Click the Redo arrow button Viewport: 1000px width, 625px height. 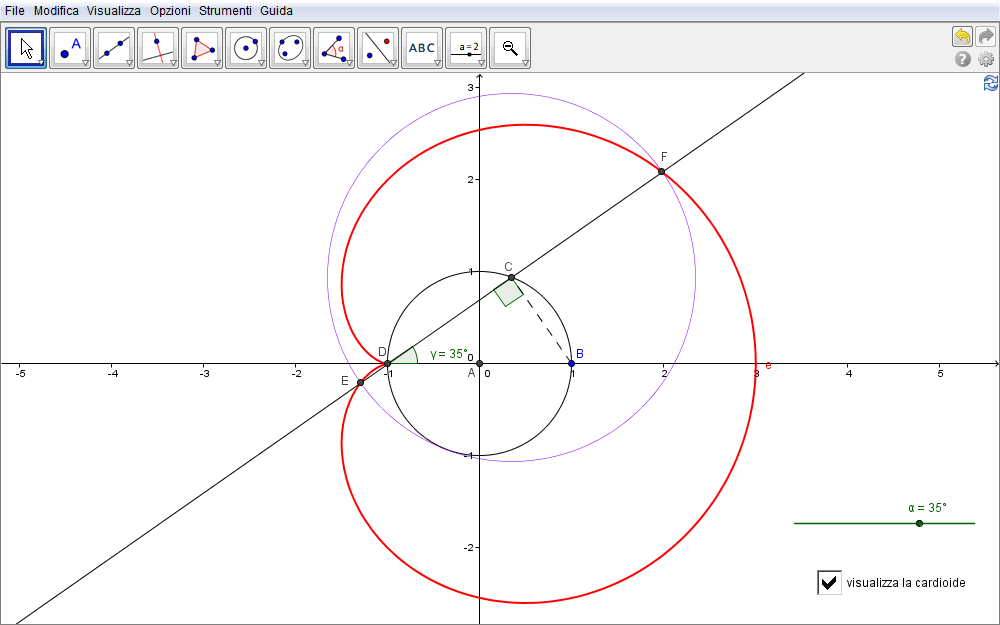986,36
